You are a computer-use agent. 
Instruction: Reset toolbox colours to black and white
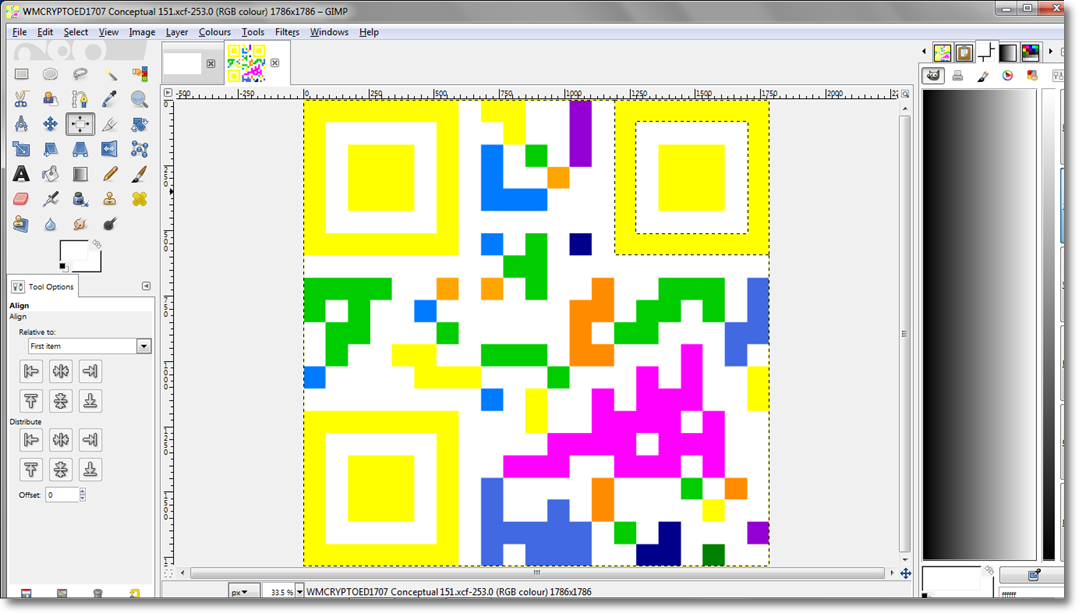click(x=63, y=267)
